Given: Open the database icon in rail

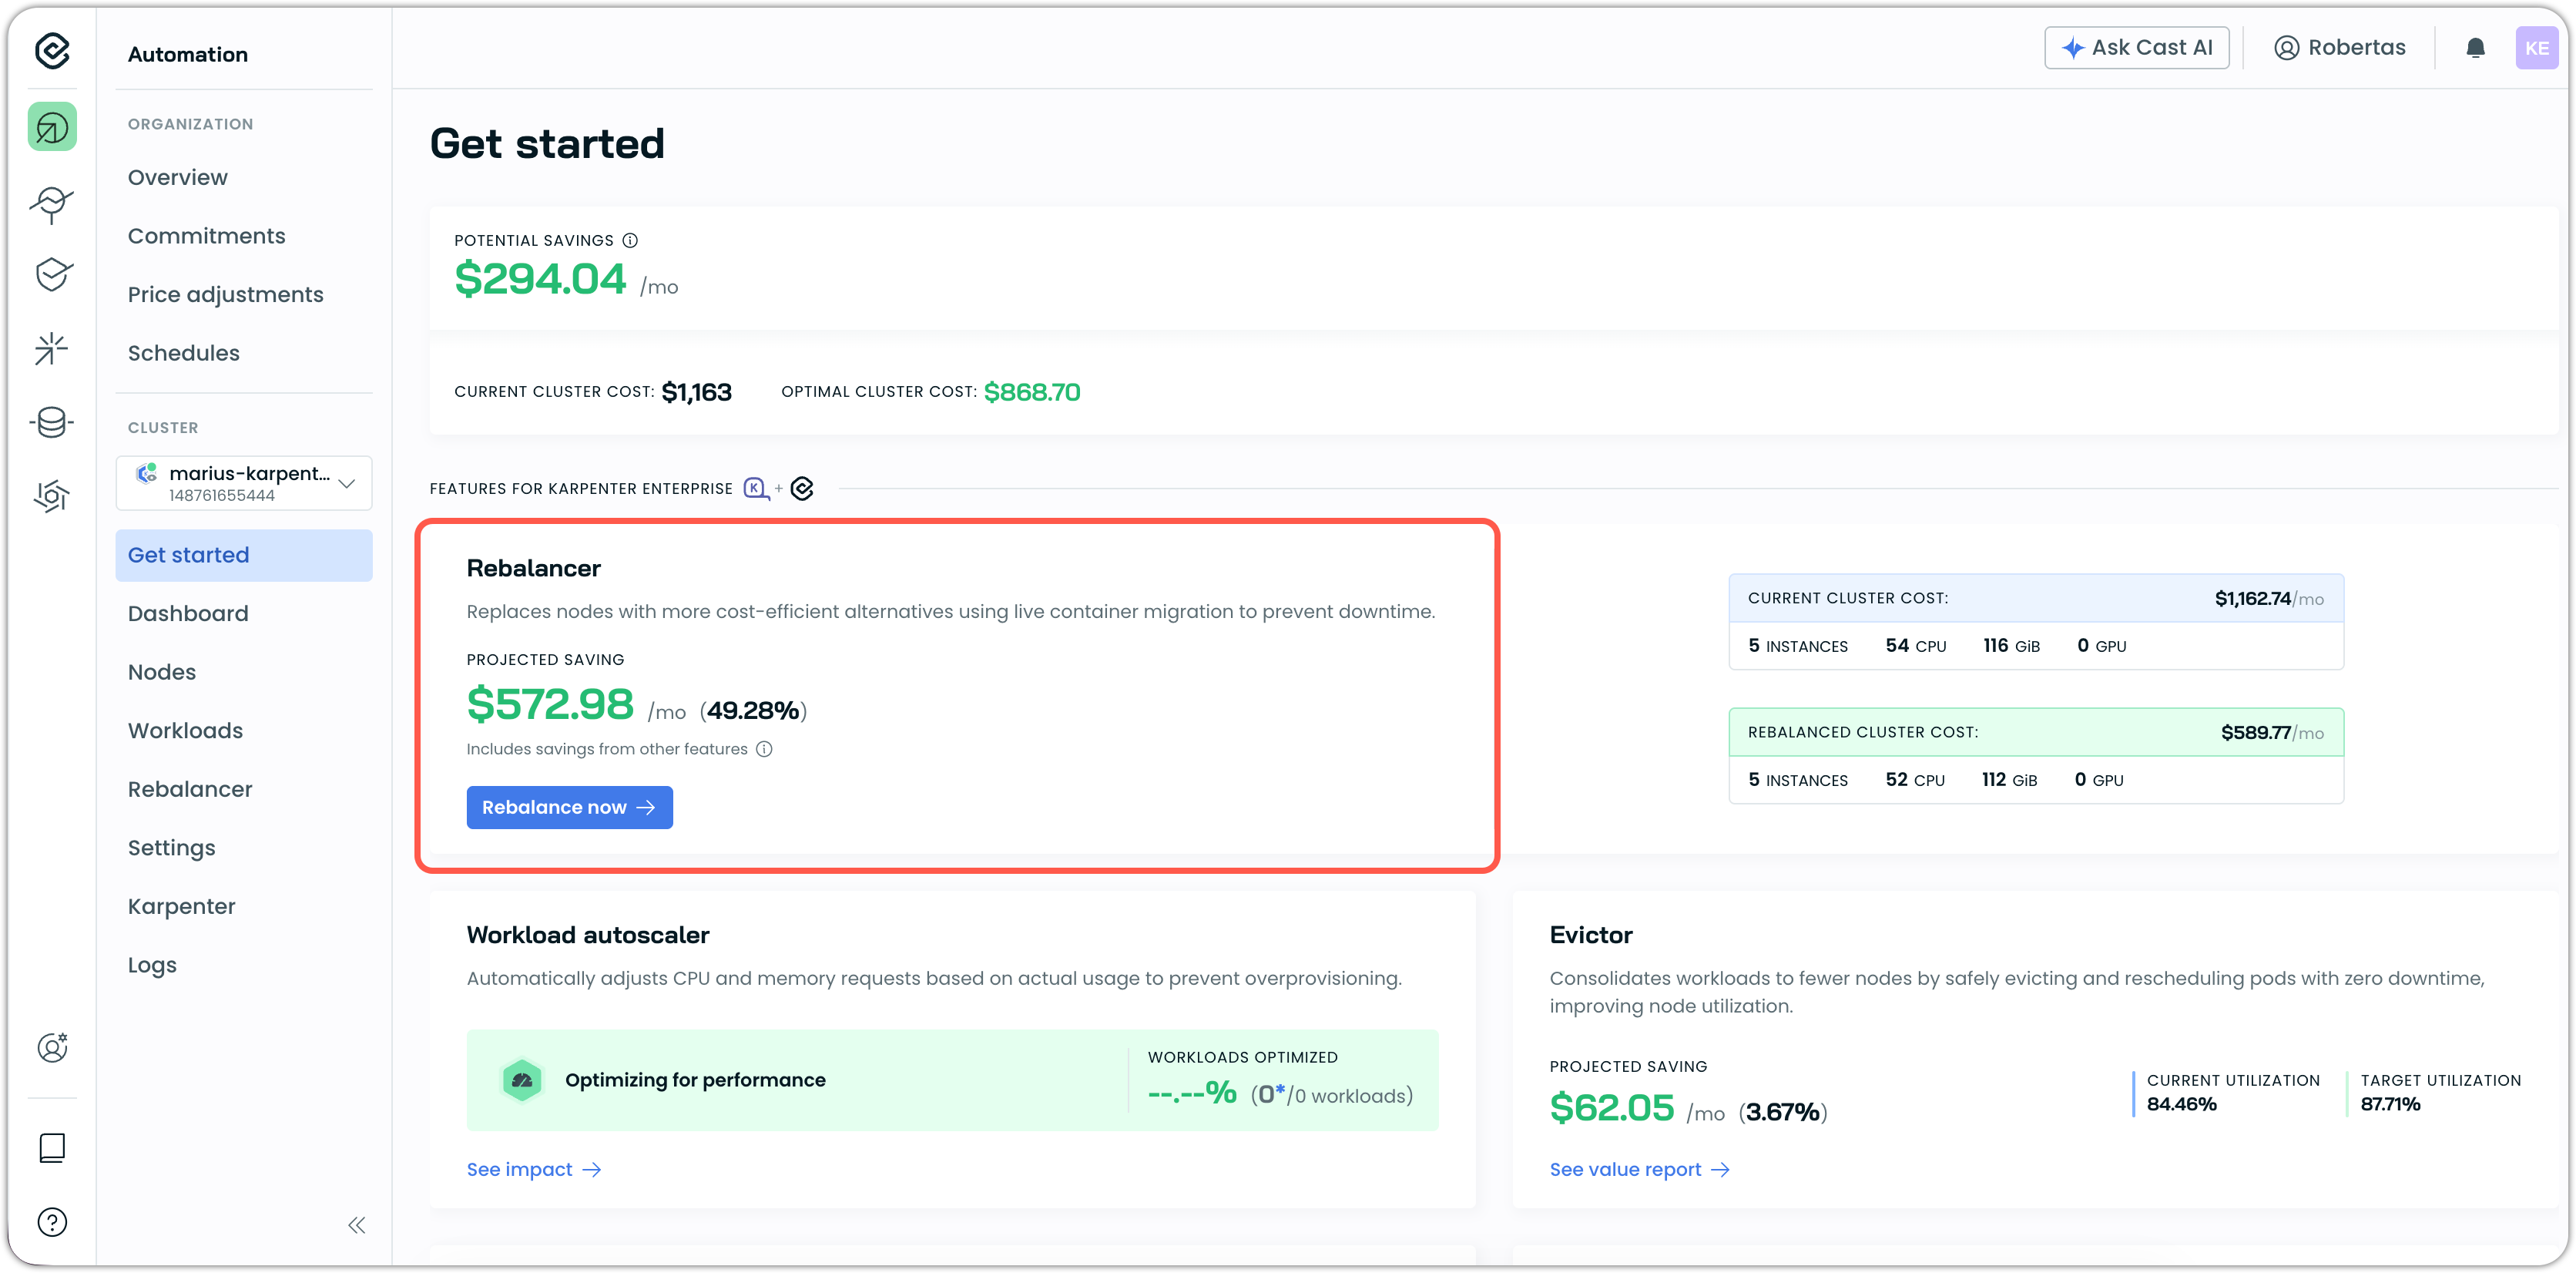Looking at the screenshot, I should coord(52,422).
